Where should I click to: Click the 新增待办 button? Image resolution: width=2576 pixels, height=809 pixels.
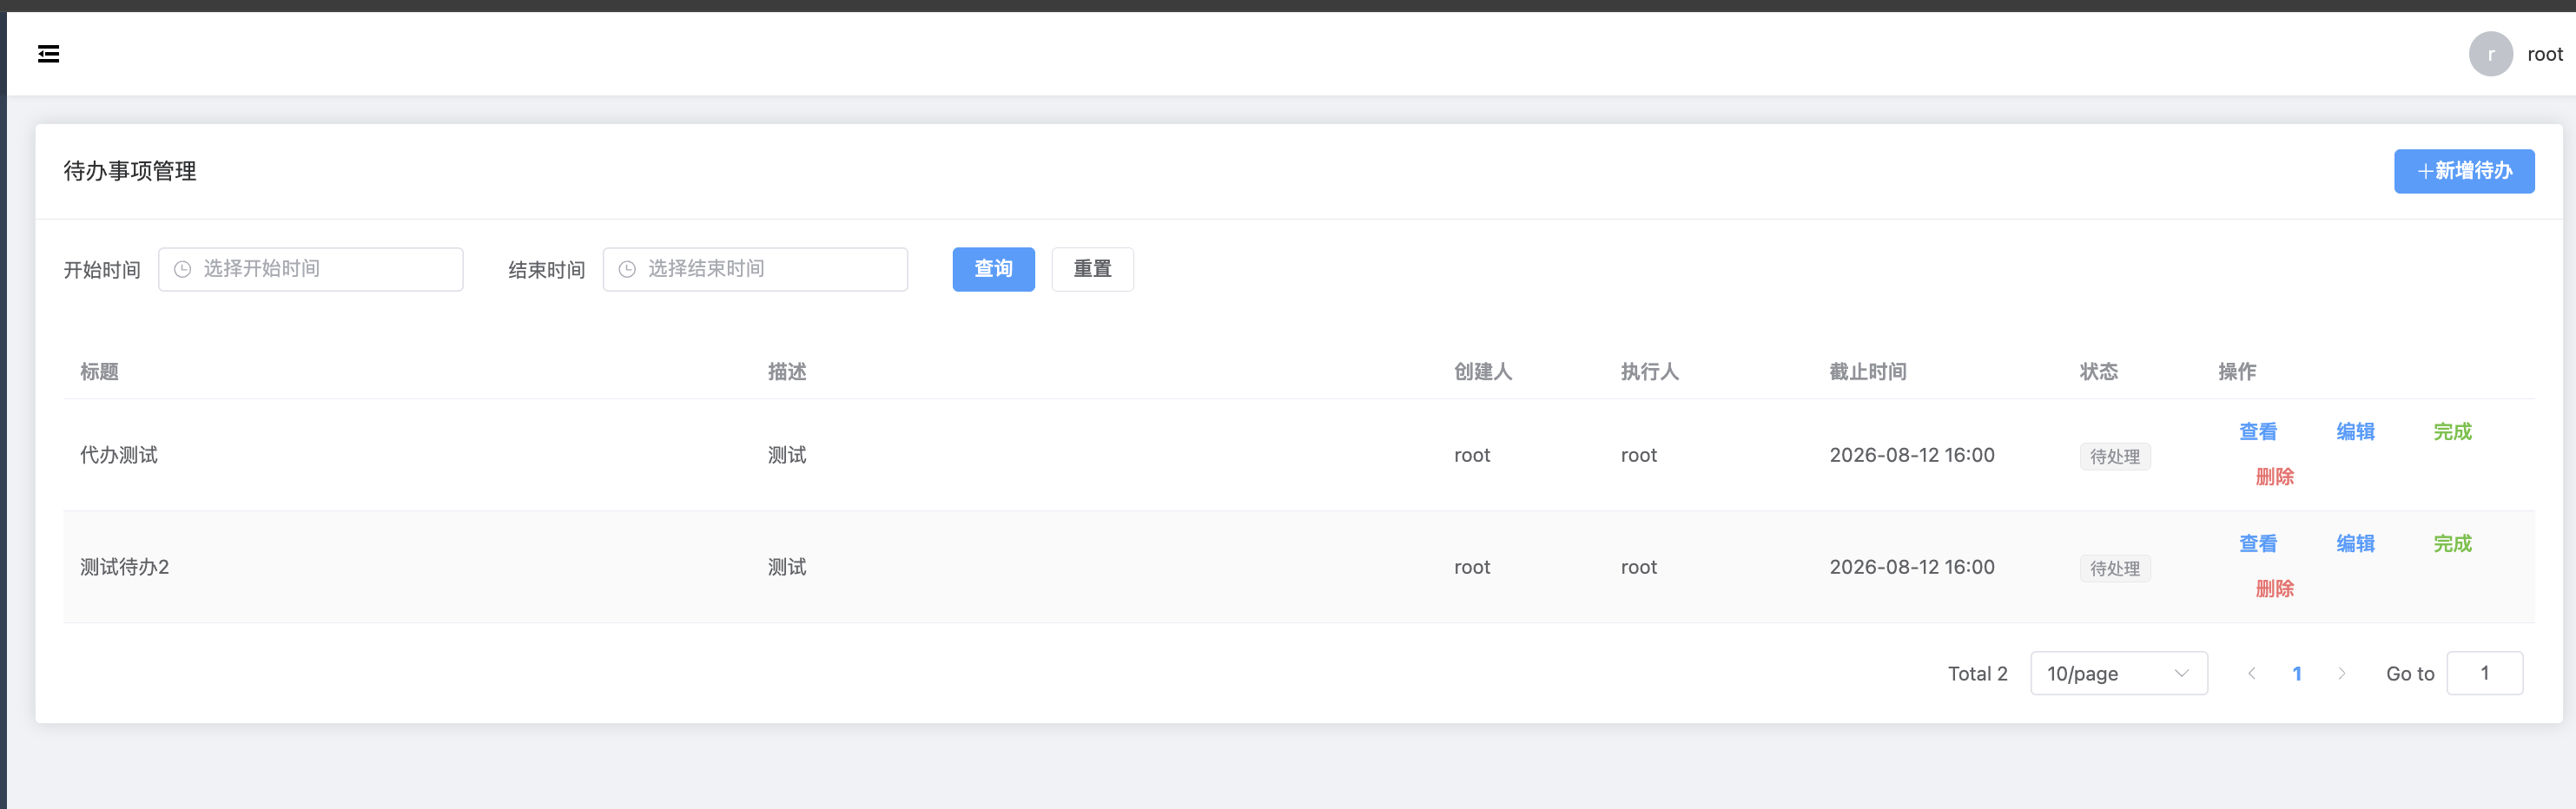pyautogui.click(x=2463, y=171)
